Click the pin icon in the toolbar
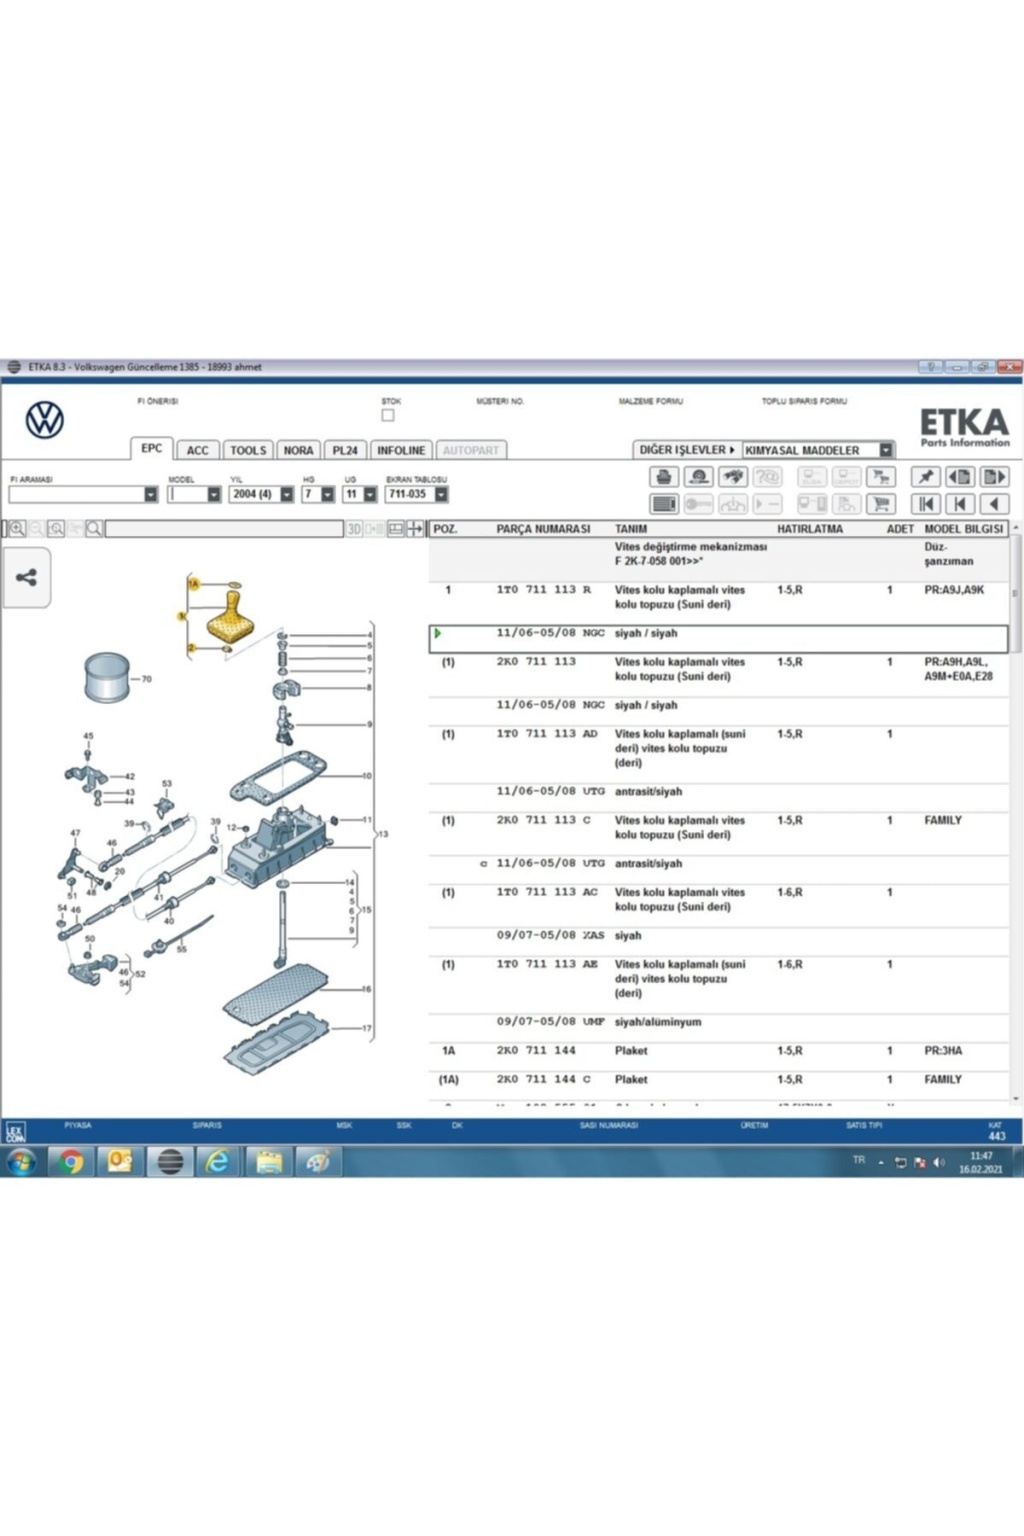 pyautogui.click(x=925, y=477)
